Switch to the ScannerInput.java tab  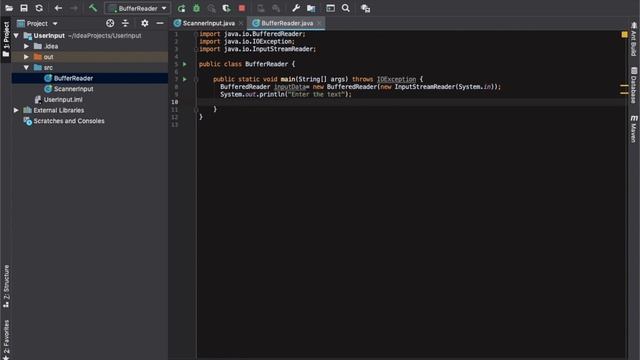(x=208, y=23)
